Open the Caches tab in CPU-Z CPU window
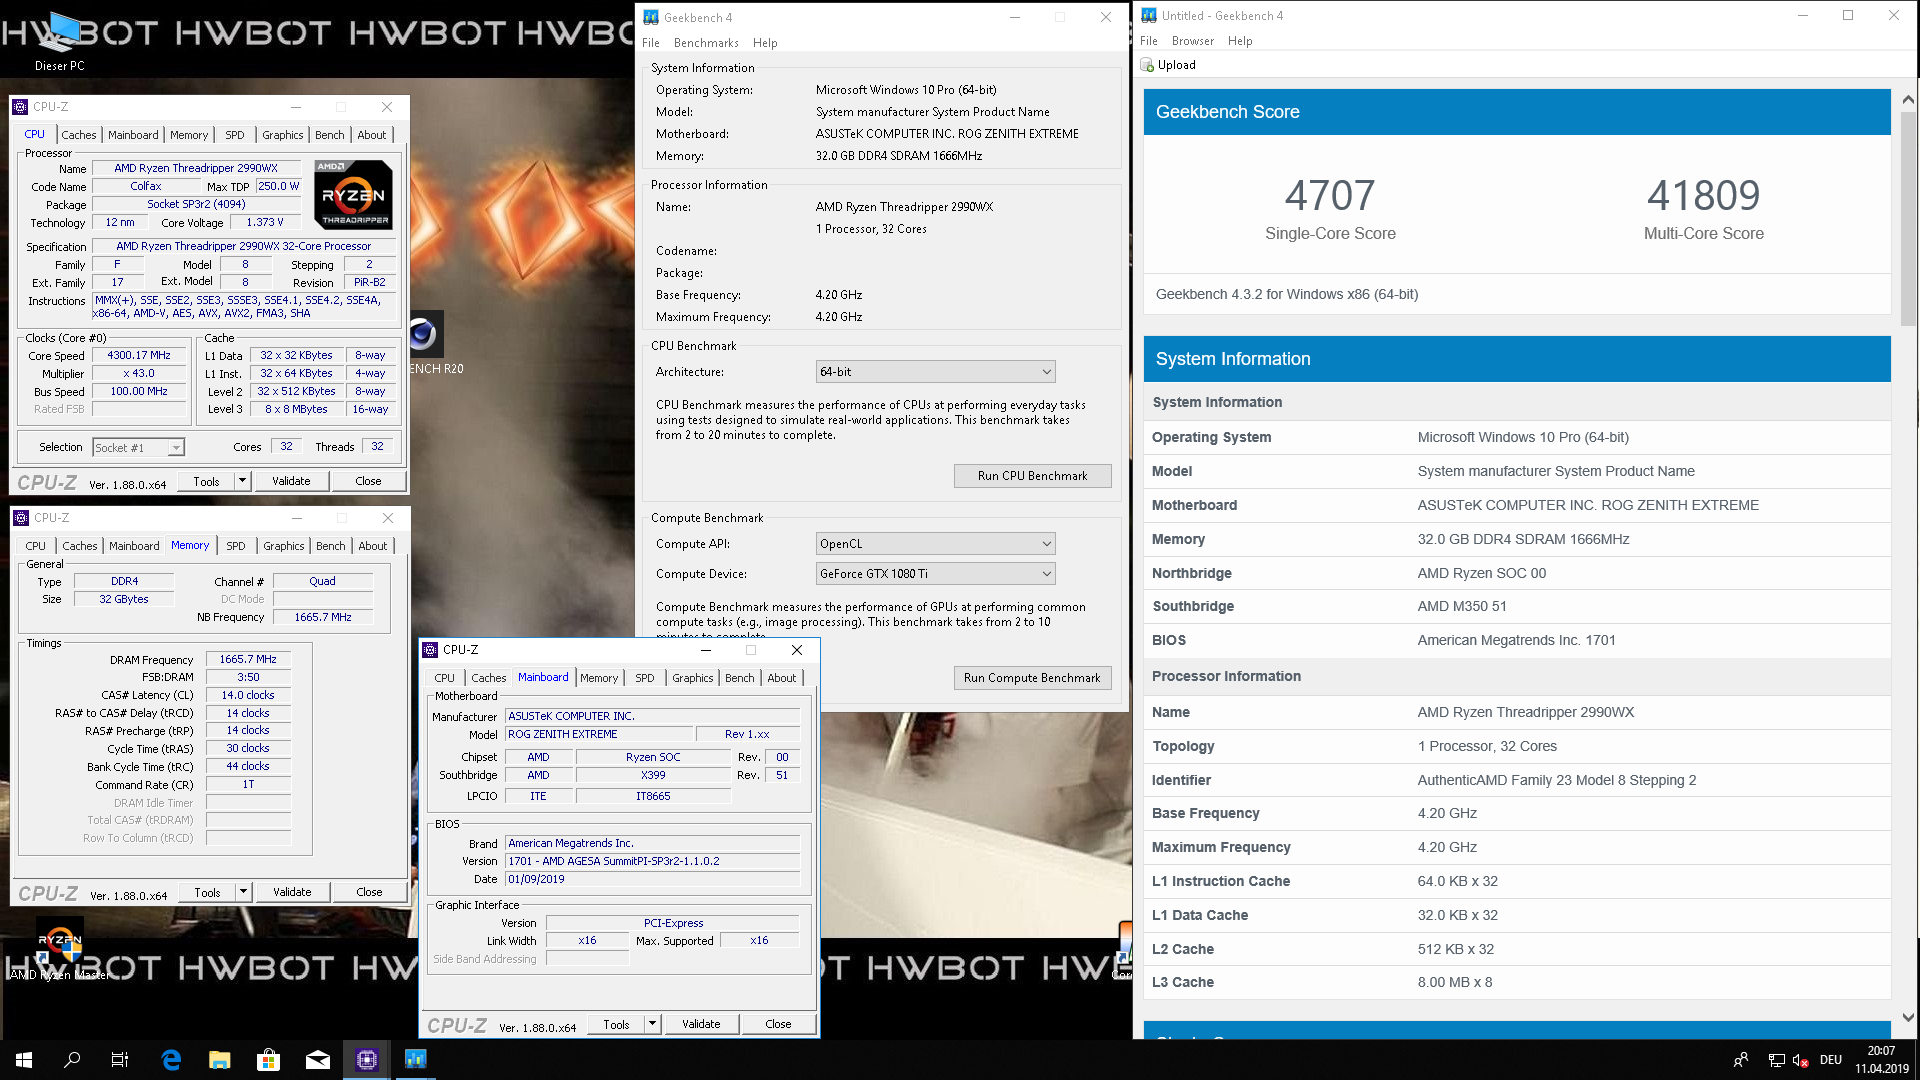This screenshot has height=1080, width=1920. point(79,135)
